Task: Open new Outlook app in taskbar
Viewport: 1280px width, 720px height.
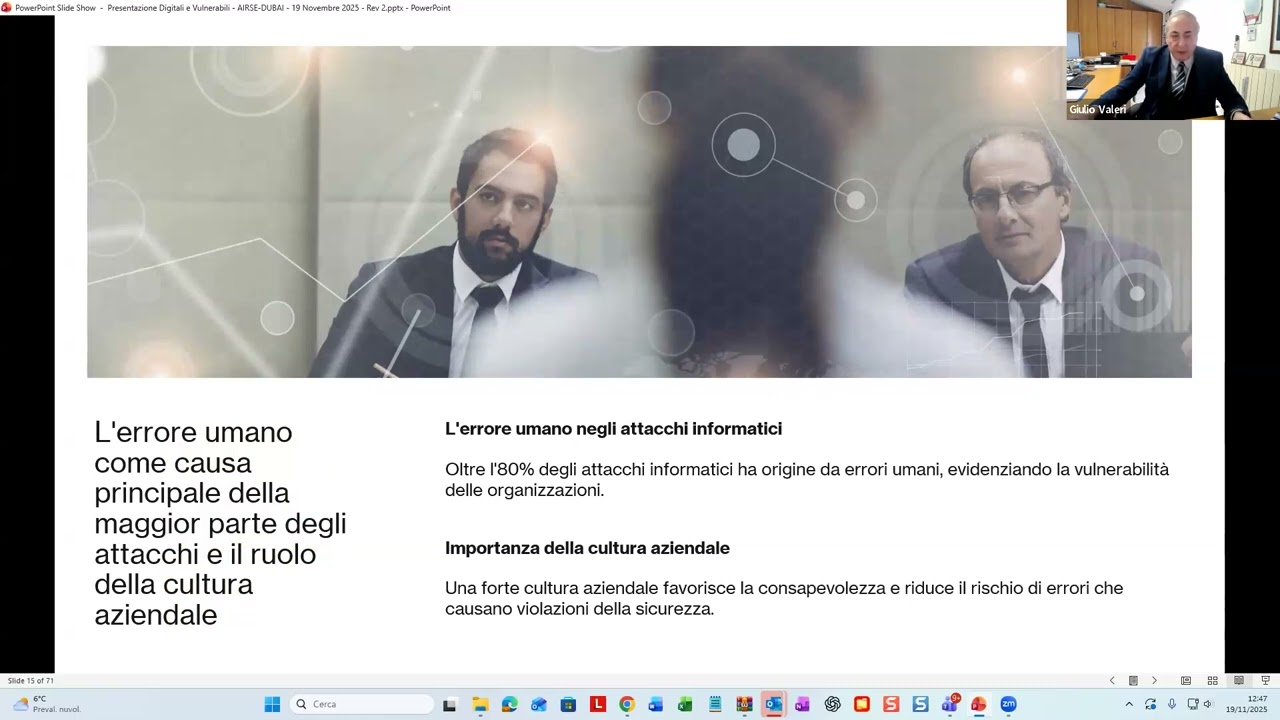Action: point(539,704)
